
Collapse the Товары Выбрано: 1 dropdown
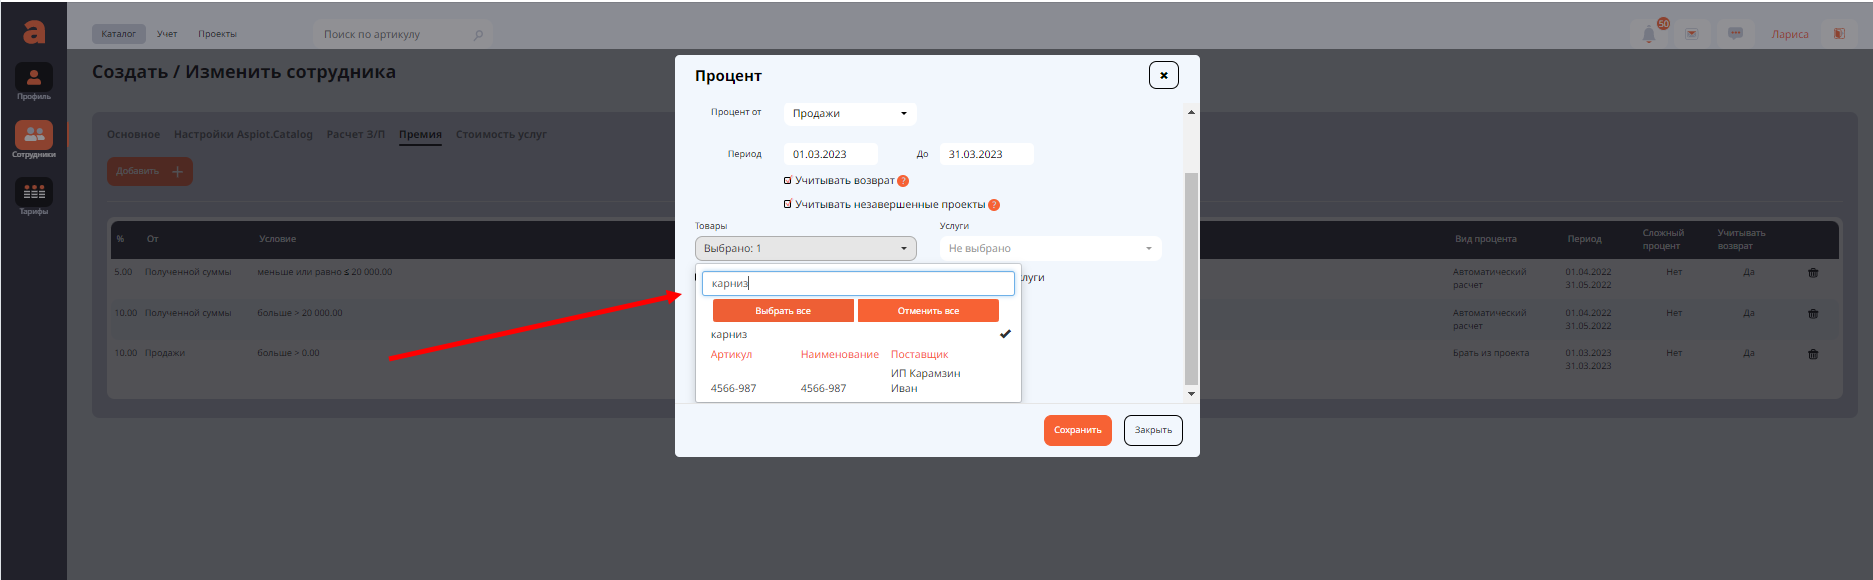click(x=805, y=249)
